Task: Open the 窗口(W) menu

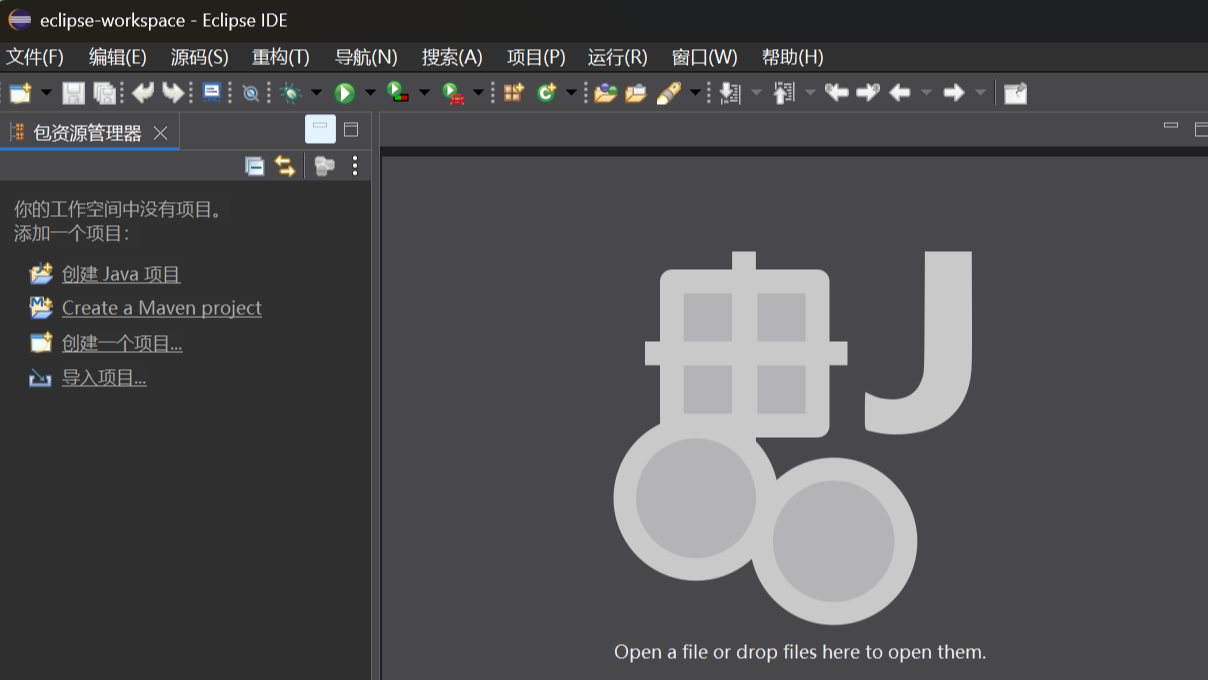Action: click(x=704, y=57)
